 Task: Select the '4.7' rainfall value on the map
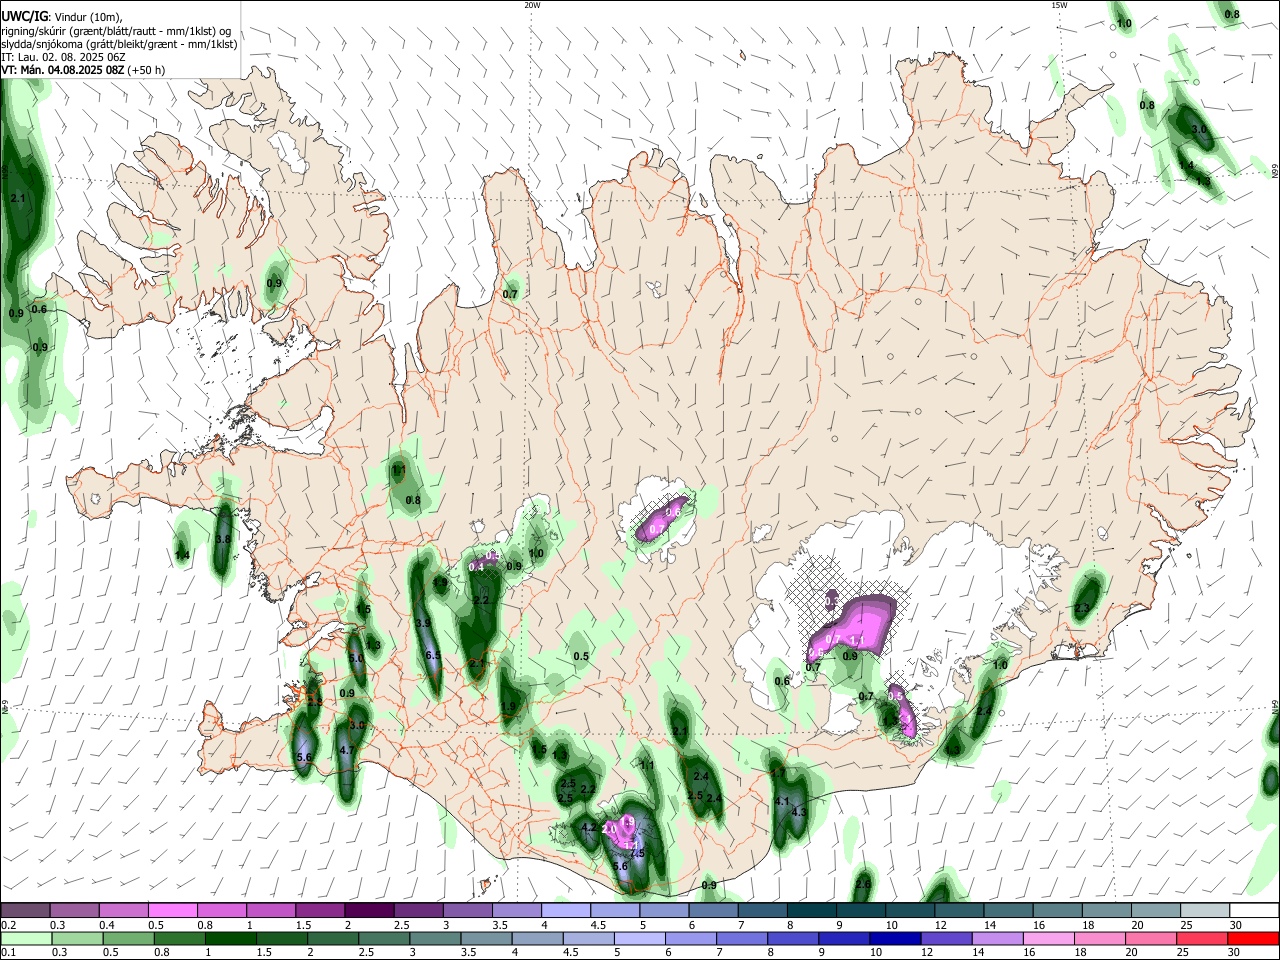pos(347,750)
